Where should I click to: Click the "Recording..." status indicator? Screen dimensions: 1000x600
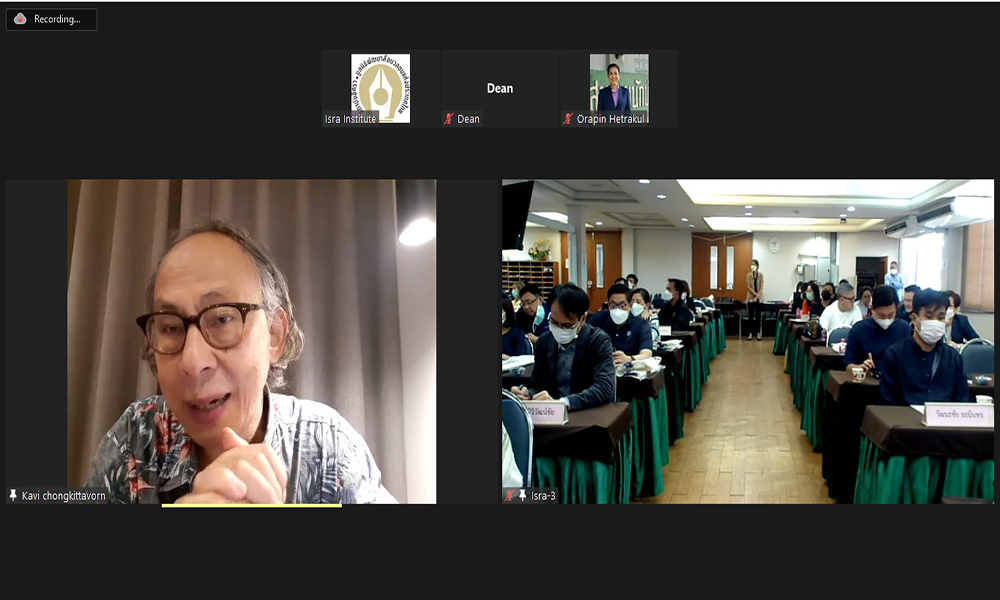(x=57, y=19)
